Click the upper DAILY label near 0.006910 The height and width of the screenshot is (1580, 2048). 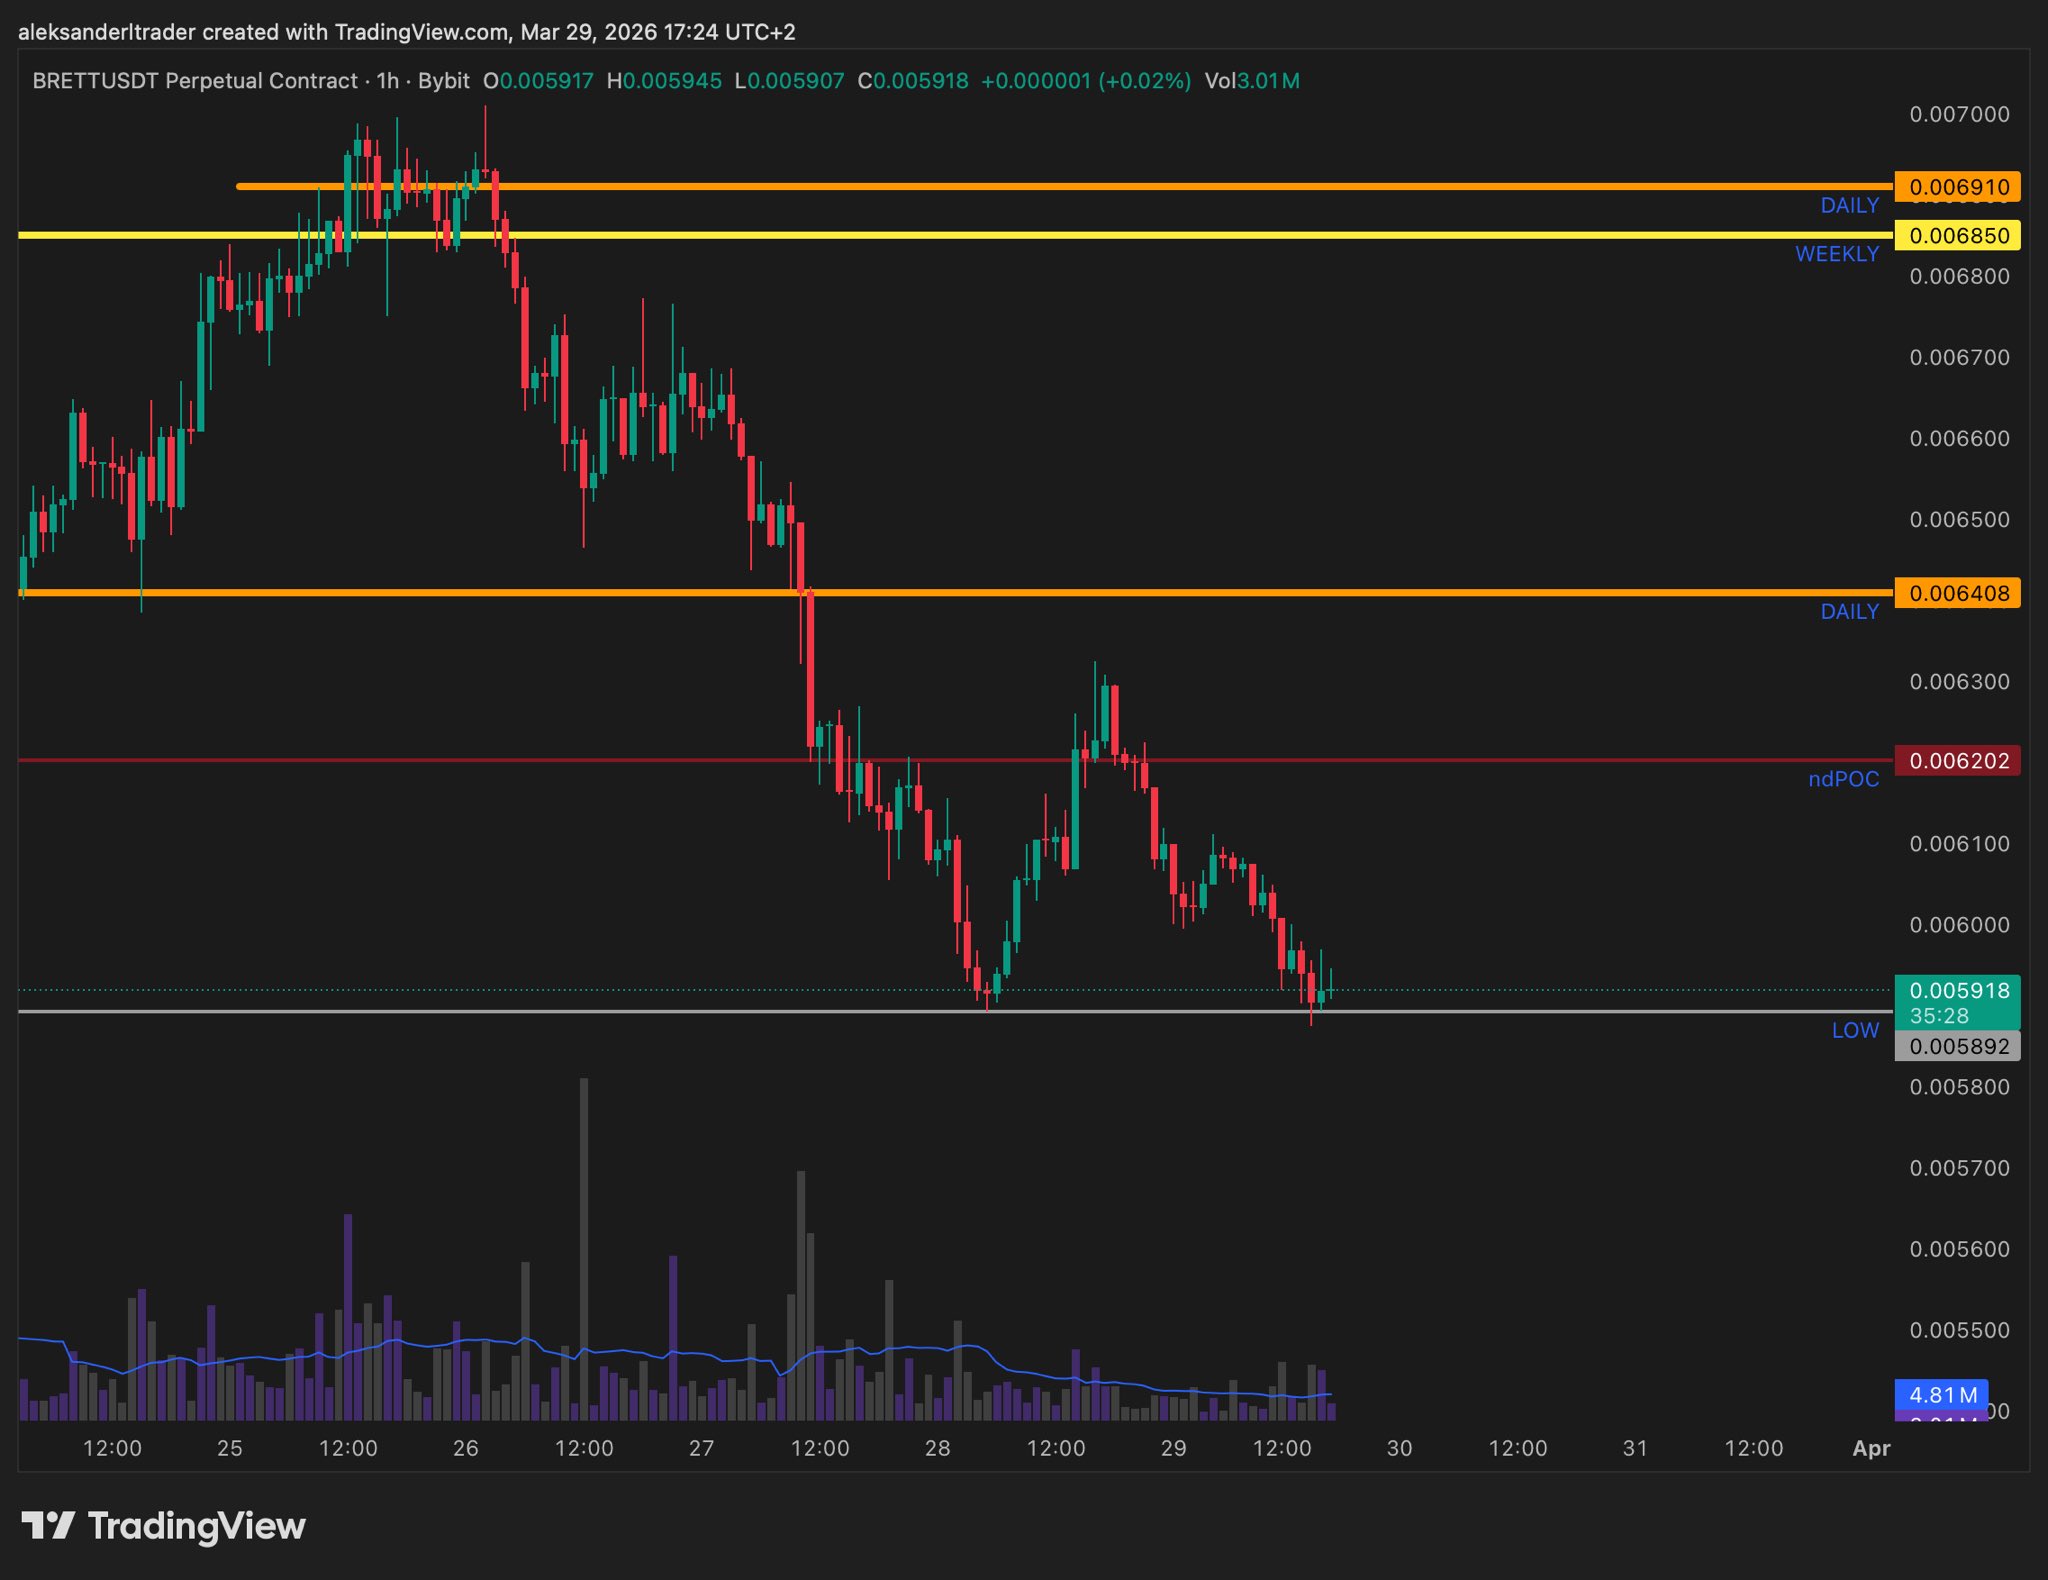pos(1849,205)
